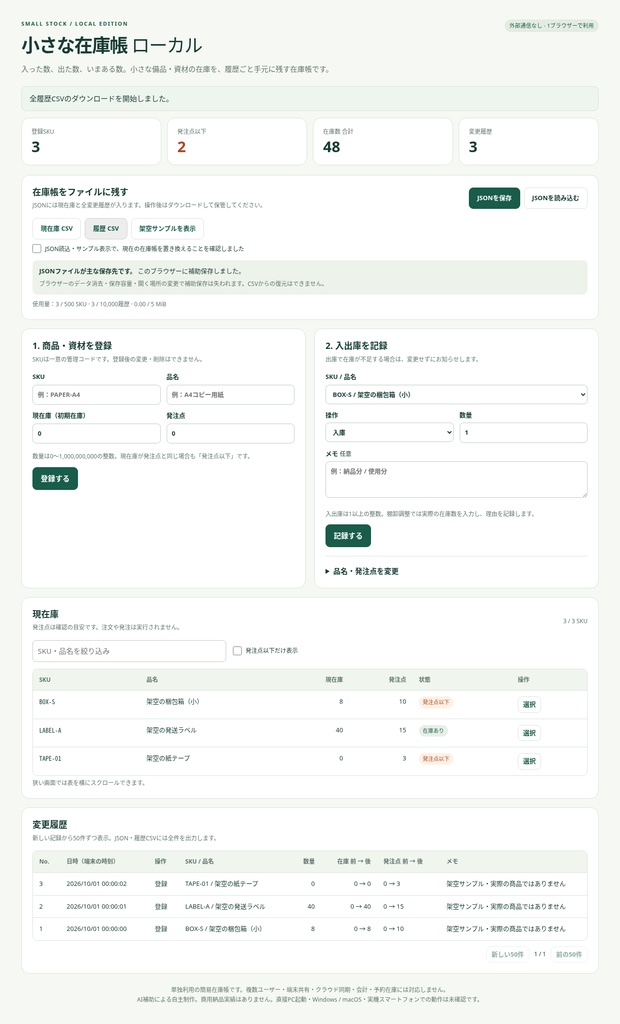
Task: Click history entry LABEL-A / 架空の発送ラベル
Action: point(225,906)
